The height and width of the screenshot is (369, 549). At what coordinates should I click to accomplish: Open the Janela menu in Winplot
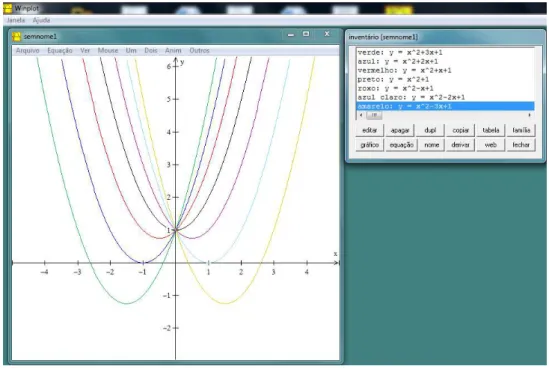tap(16, 20)
